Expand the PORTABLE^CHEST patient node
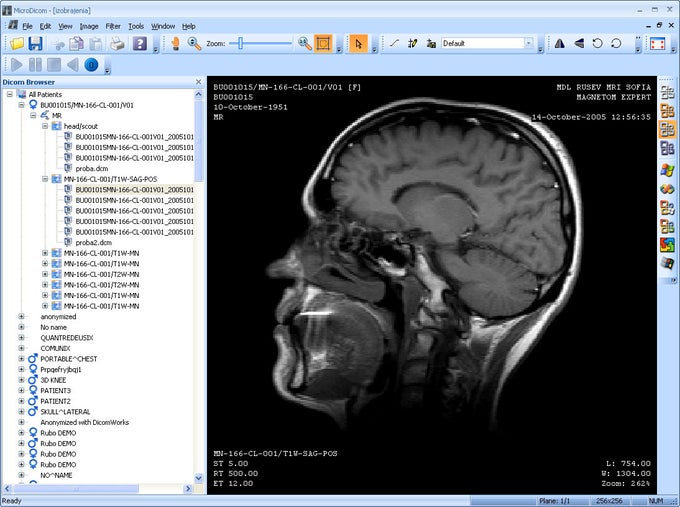680x507 pixels. (21, 358)
